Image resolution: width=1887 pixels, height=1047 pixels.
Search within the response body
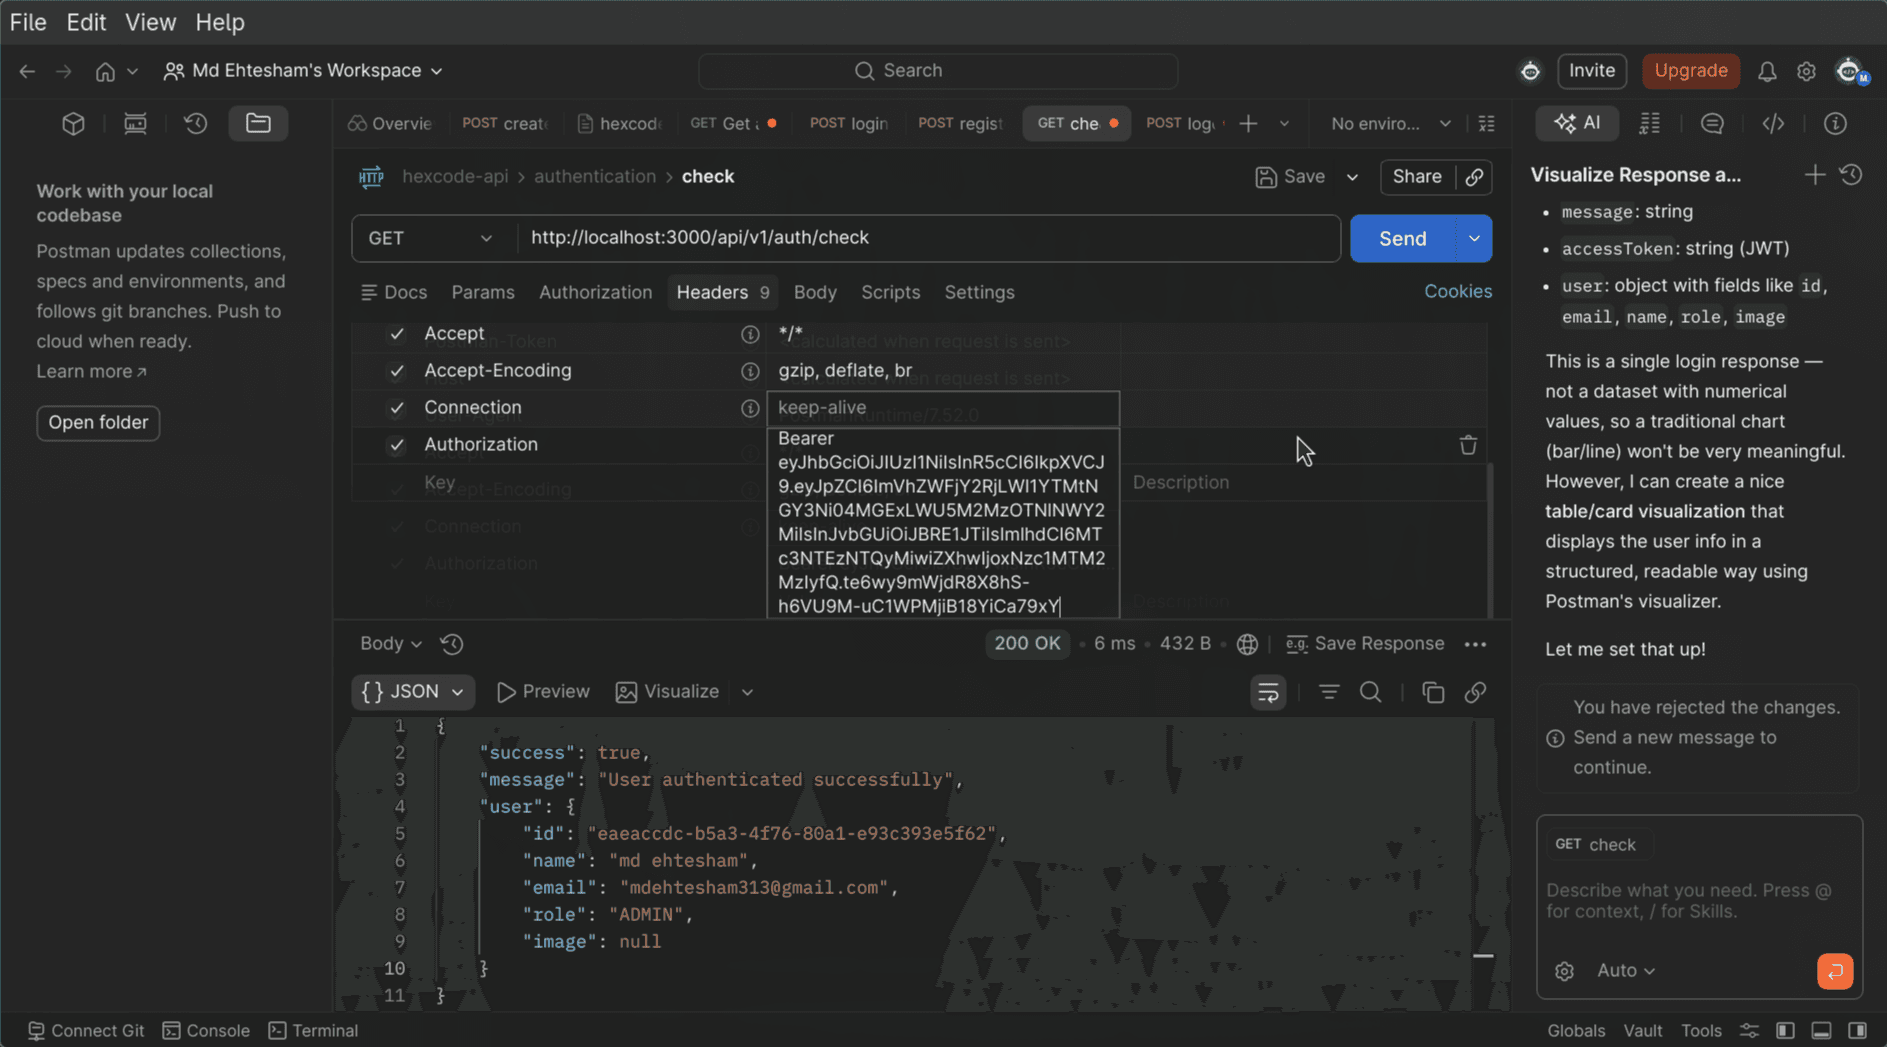pos(1370,692)
